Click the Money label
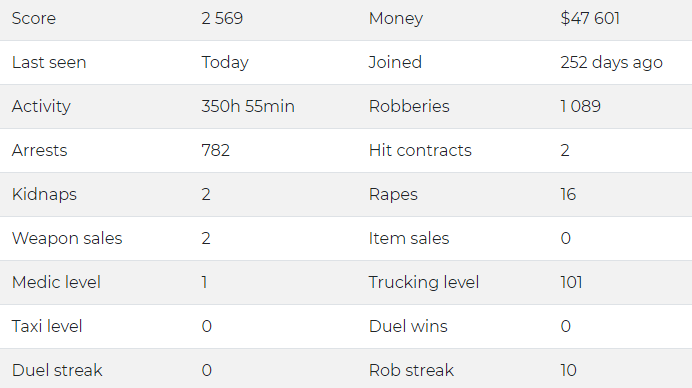 396,19
